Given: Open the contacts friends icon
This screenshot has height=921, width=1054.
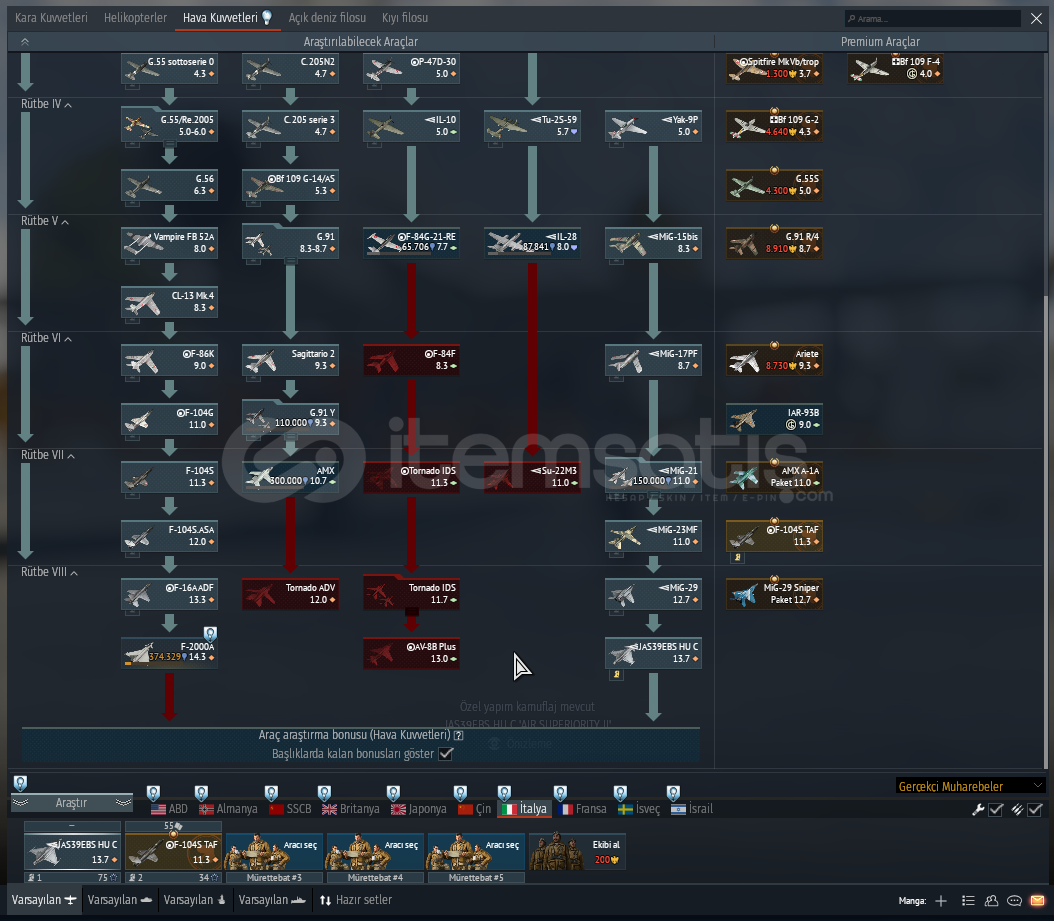Looking at the screenshot, I should point(991,901).
